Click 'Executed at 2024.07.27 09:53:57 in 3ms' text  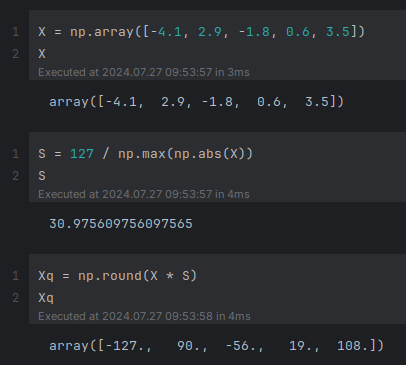click(x=144, y=72)
